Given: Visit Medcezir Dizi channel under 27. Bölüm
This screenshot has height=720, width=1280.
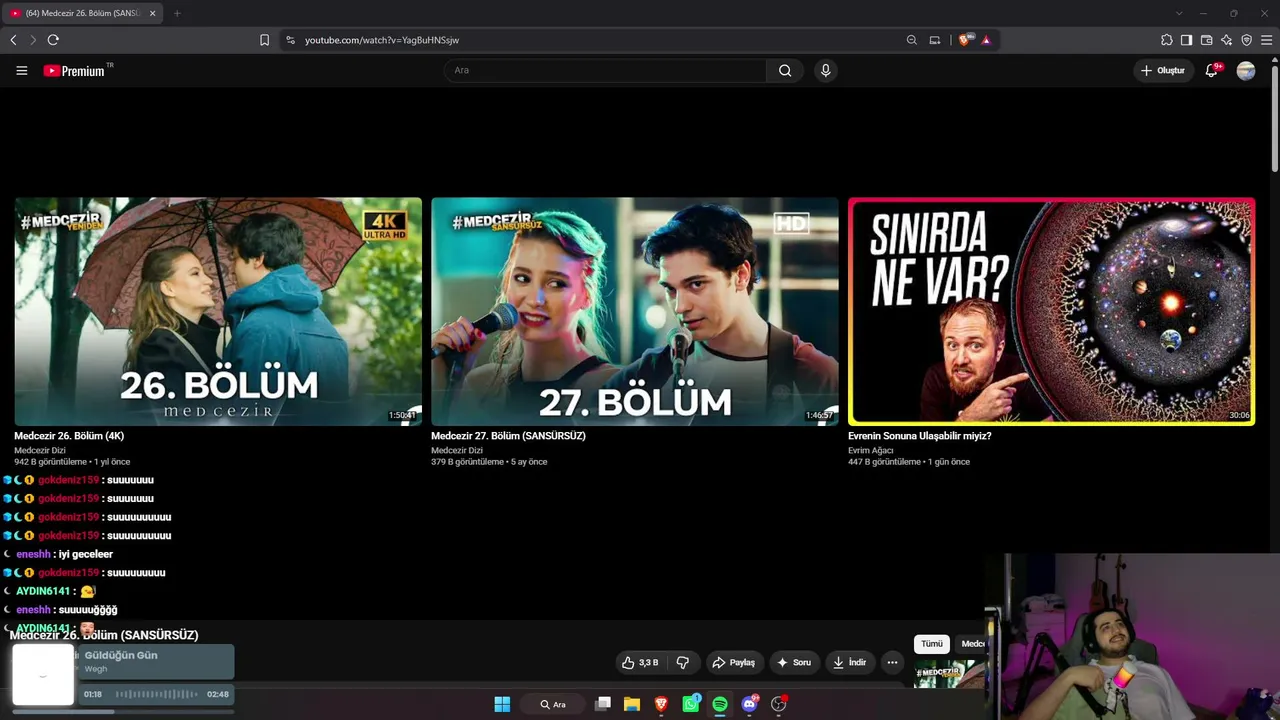Looking at the screenshot, I should 457,450.
